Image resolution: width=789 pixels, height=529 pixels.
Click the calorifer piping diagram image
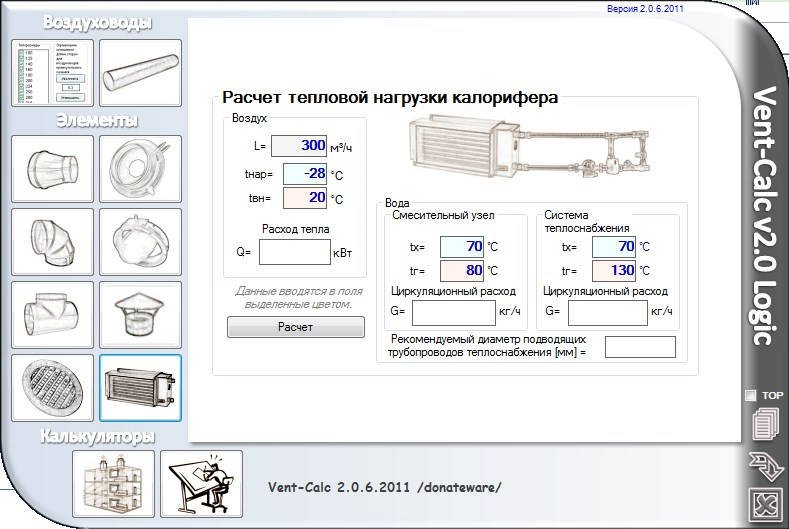click(x=528, y=147)
